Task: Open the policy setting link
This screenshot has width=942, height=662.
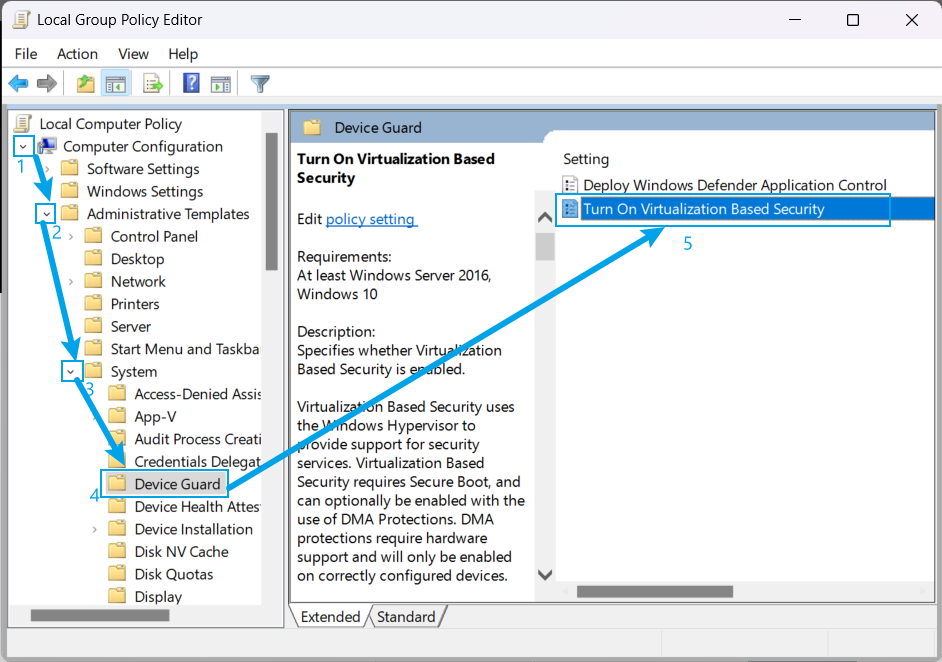Action: click(x=371, y=219)
